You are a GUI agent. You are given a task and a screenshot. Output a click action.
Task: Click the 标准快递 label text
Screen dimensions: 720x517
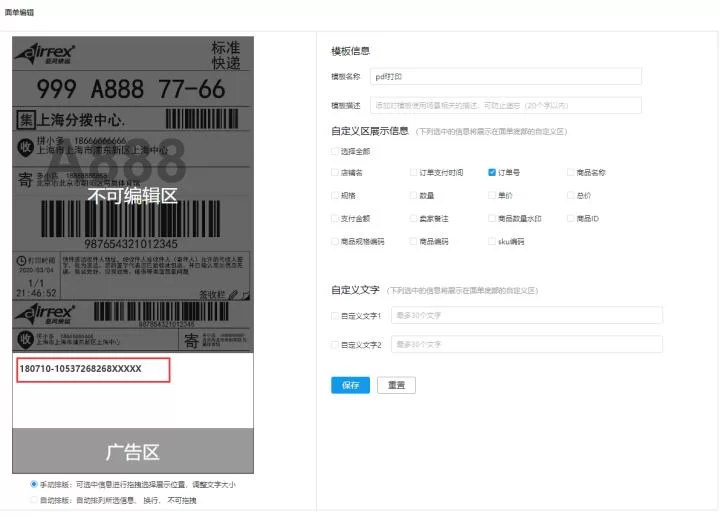(x=226, y=55)
